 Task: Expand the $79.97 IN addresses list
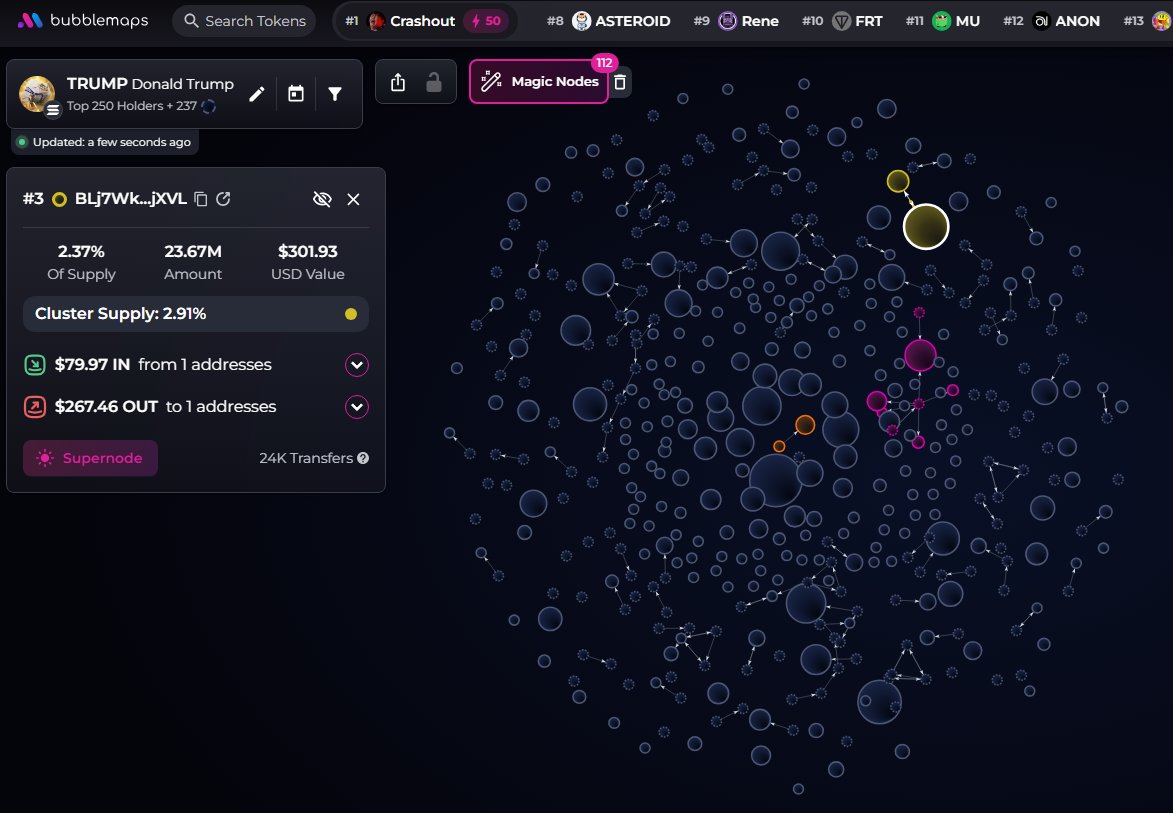pyautogui.click(x=357, y=365)
